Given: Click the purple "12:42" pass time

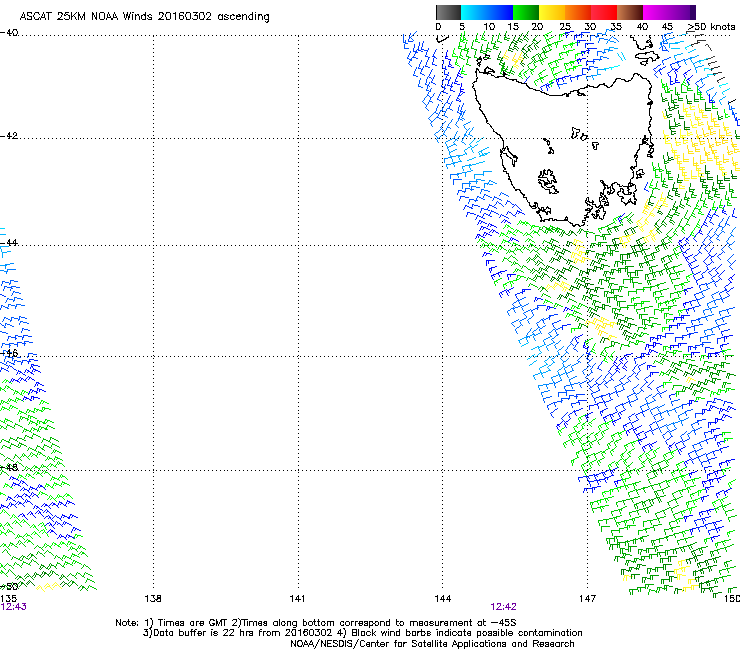Looking at the screenshot, I should point(504,607).
